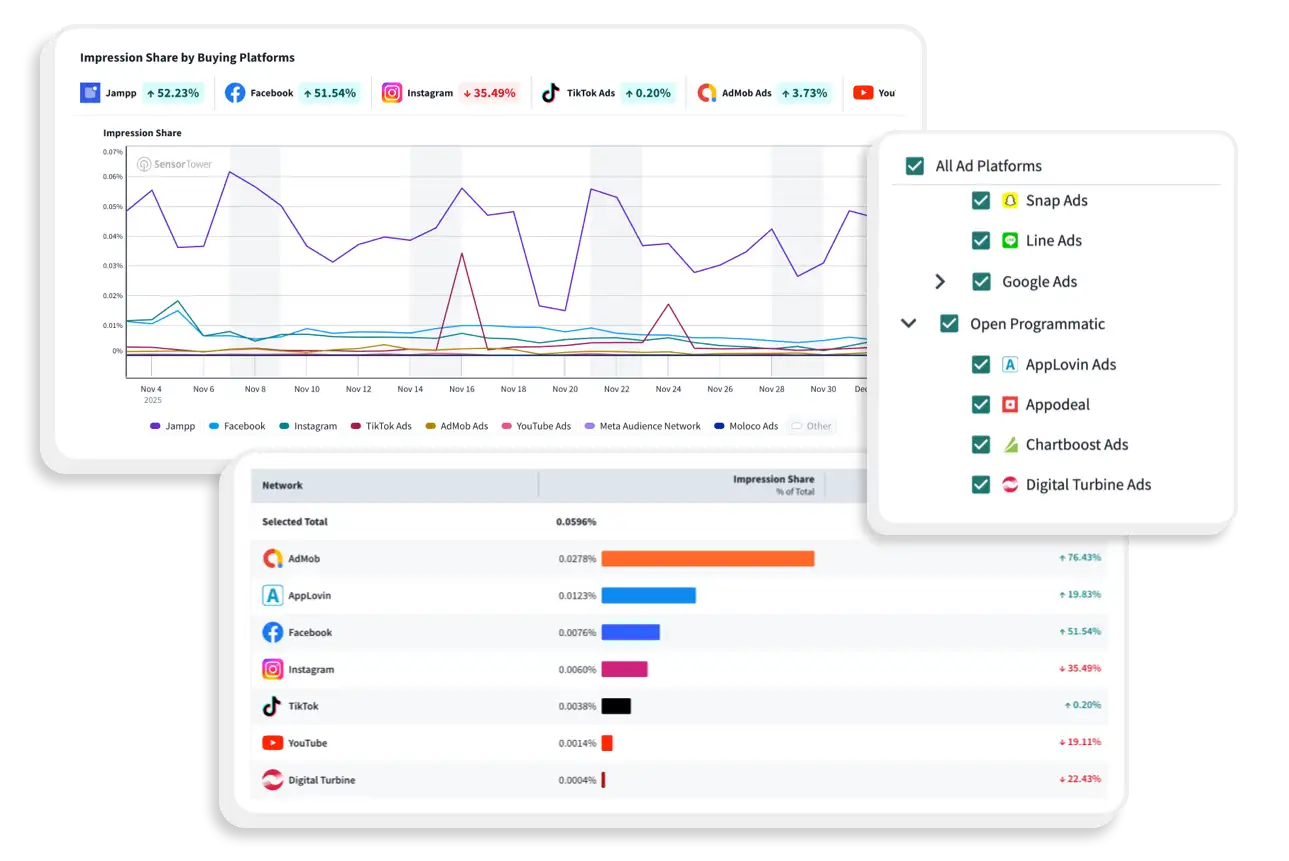The width and height of the screenshot is (1289, 861).
Task: Click the Instagram icon in network table
Action: [272, 669]
